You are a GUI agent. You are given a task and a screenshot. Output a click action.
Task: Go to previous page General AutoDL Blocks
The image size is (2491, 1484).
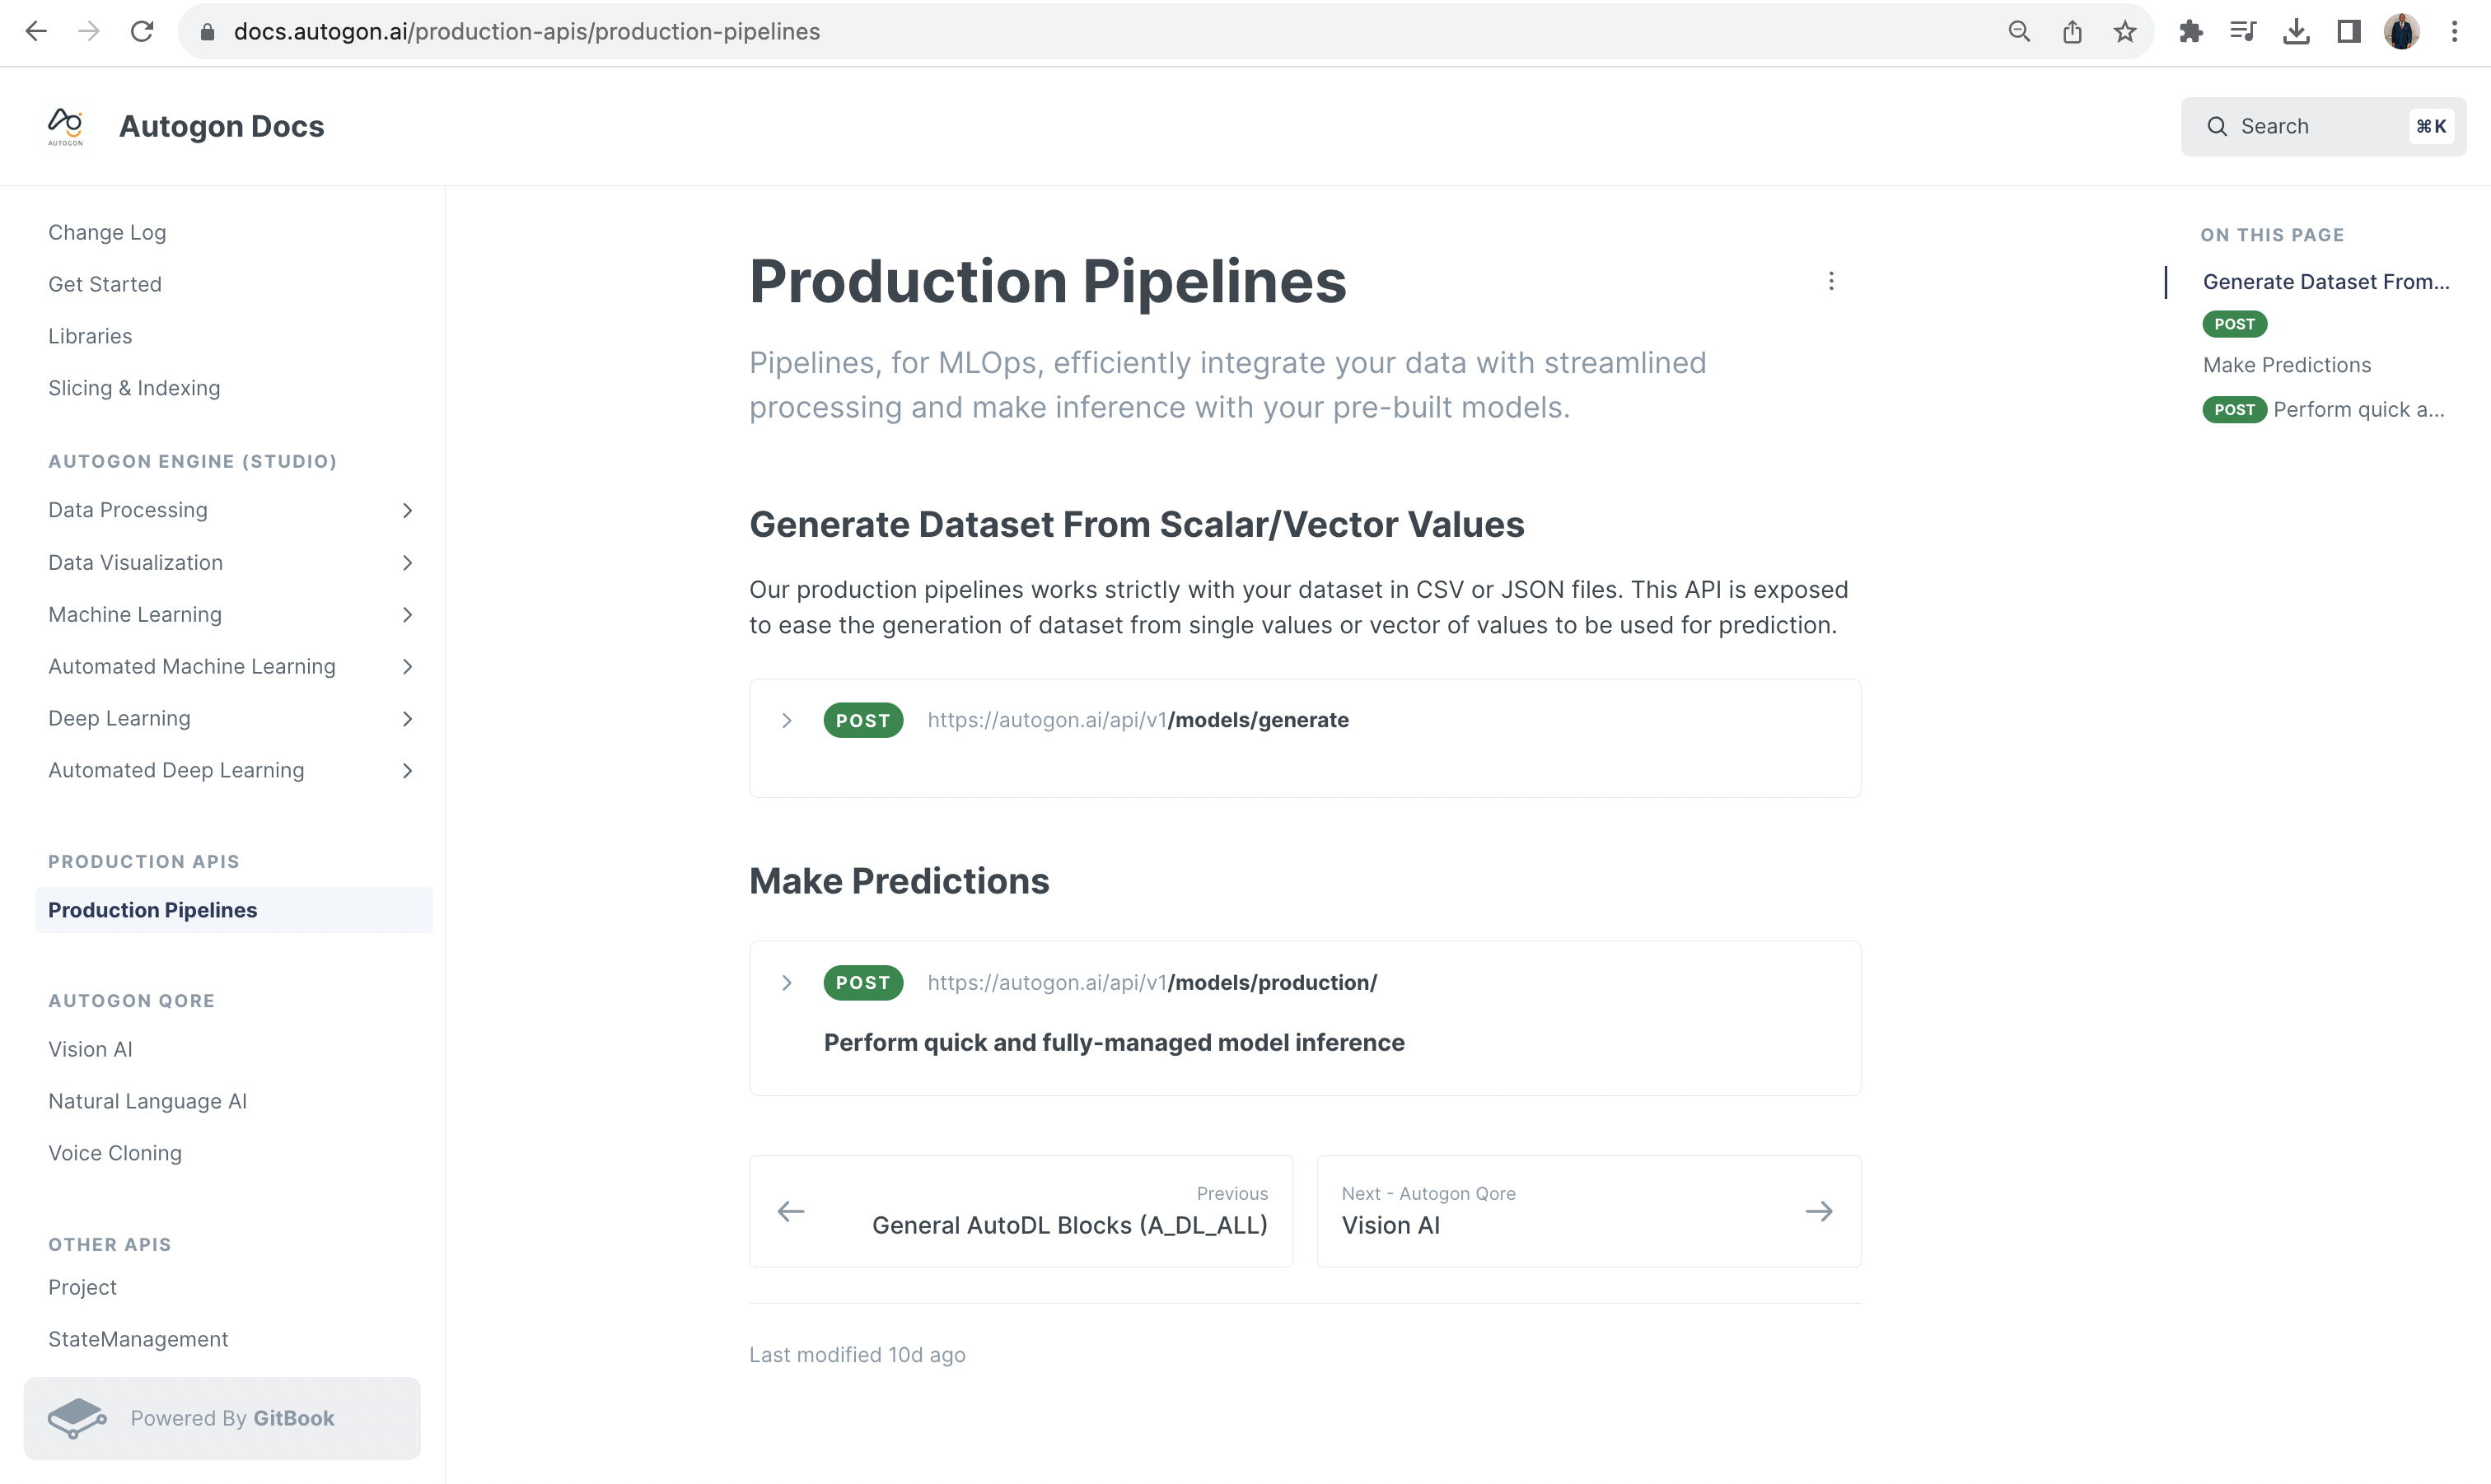click(1021, 1211)
